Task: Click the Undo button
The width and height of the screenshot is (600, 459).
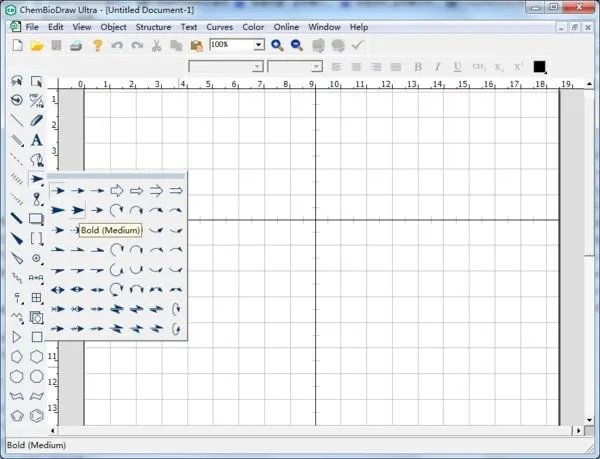Action: [117, 45]
